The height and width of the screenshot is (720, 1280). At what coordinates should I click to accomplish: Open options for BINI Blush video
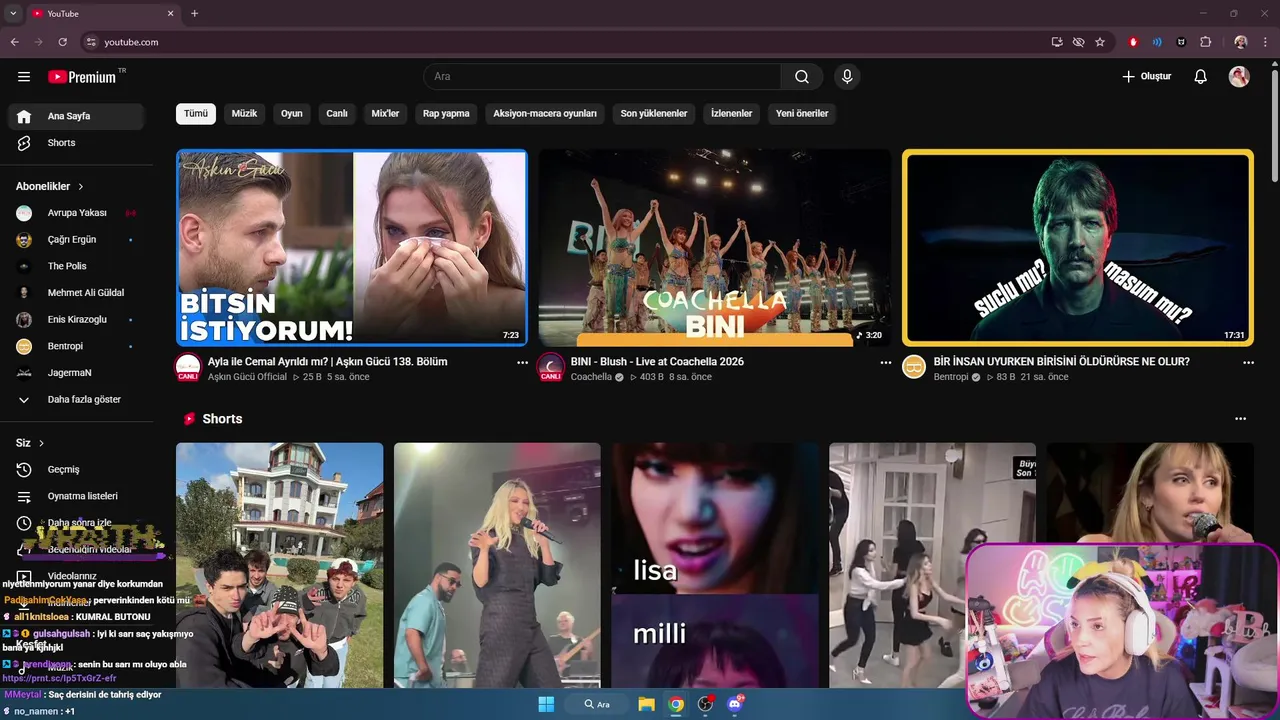tap(885, 363)
